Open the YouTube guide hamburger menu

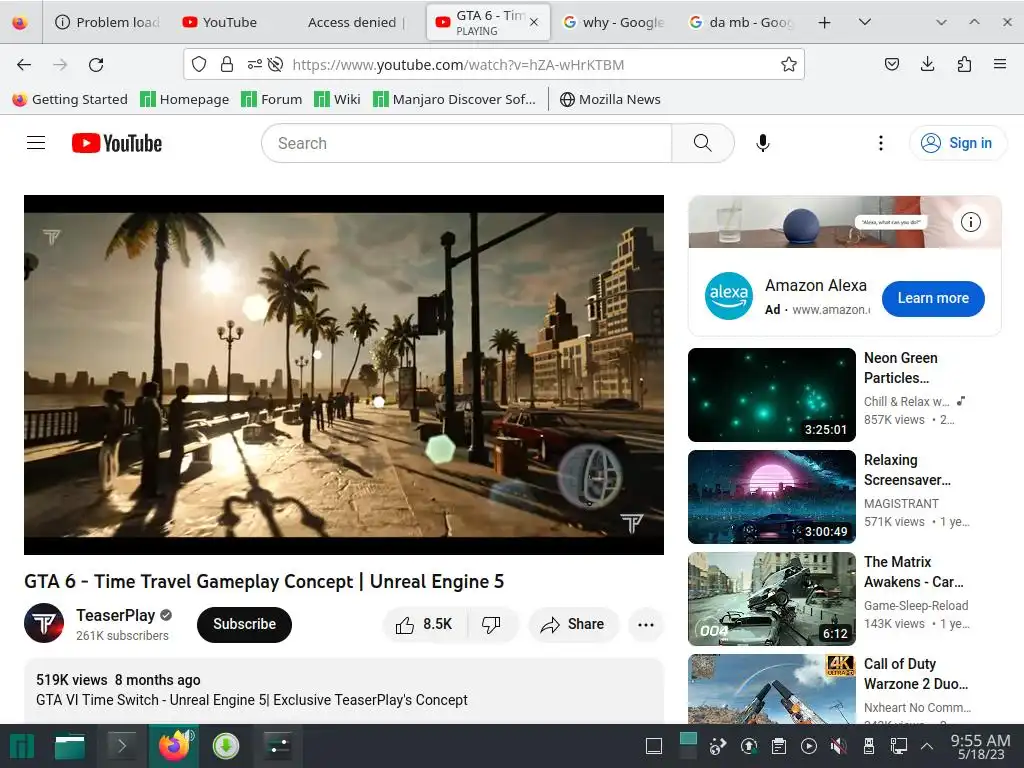(36, 143)
